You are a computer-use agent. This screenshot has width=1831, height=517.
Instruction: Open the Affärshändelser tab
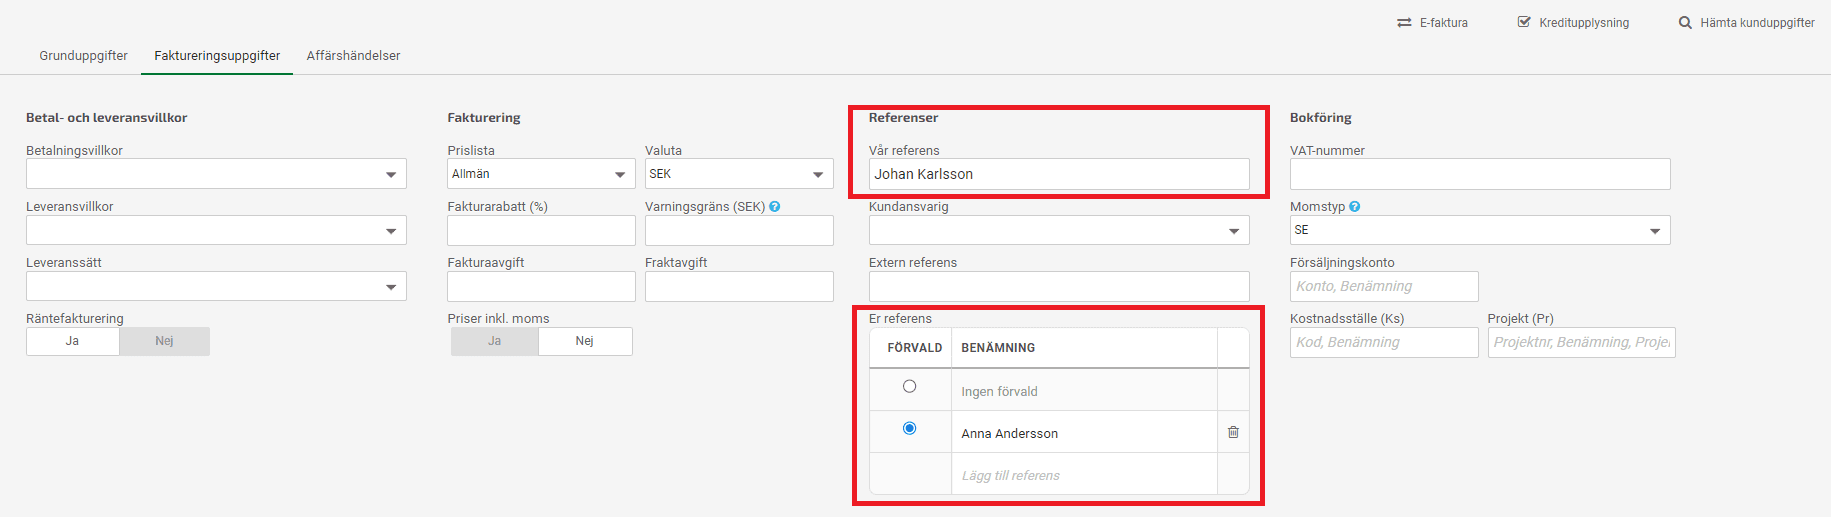353,56
